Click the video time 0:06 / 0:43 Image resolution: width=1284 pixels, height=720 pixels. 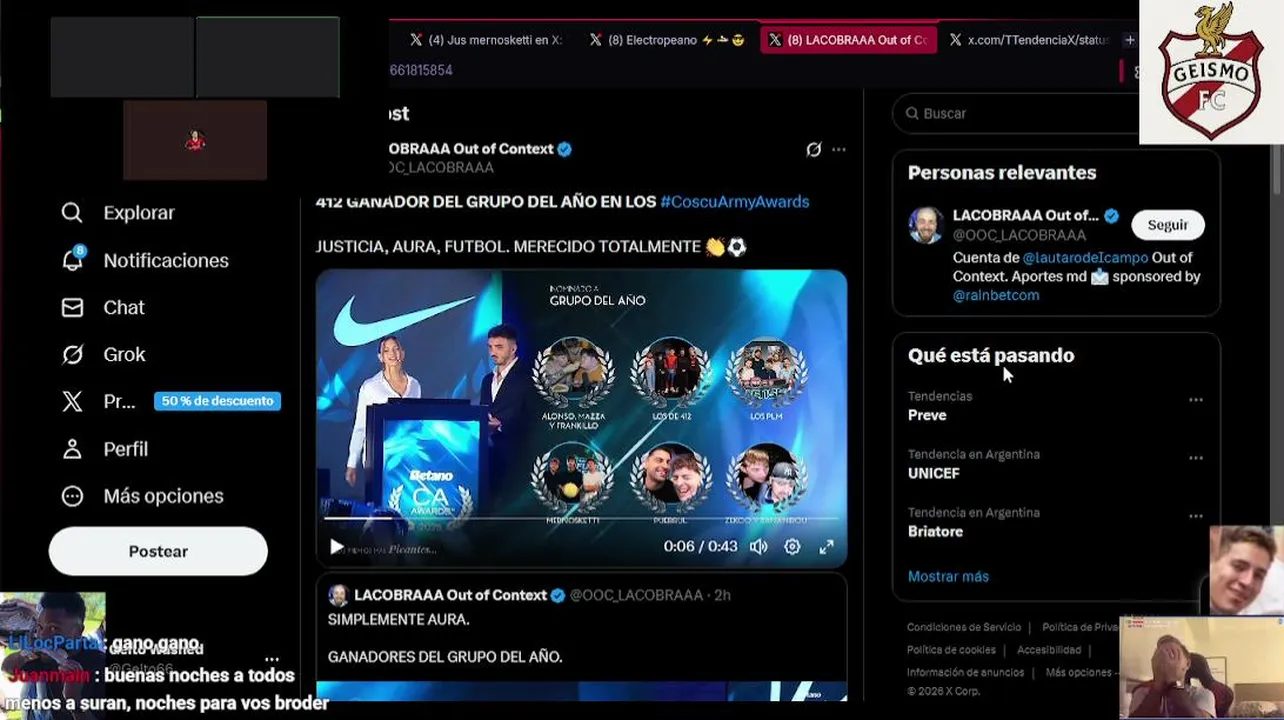[700, 547]
